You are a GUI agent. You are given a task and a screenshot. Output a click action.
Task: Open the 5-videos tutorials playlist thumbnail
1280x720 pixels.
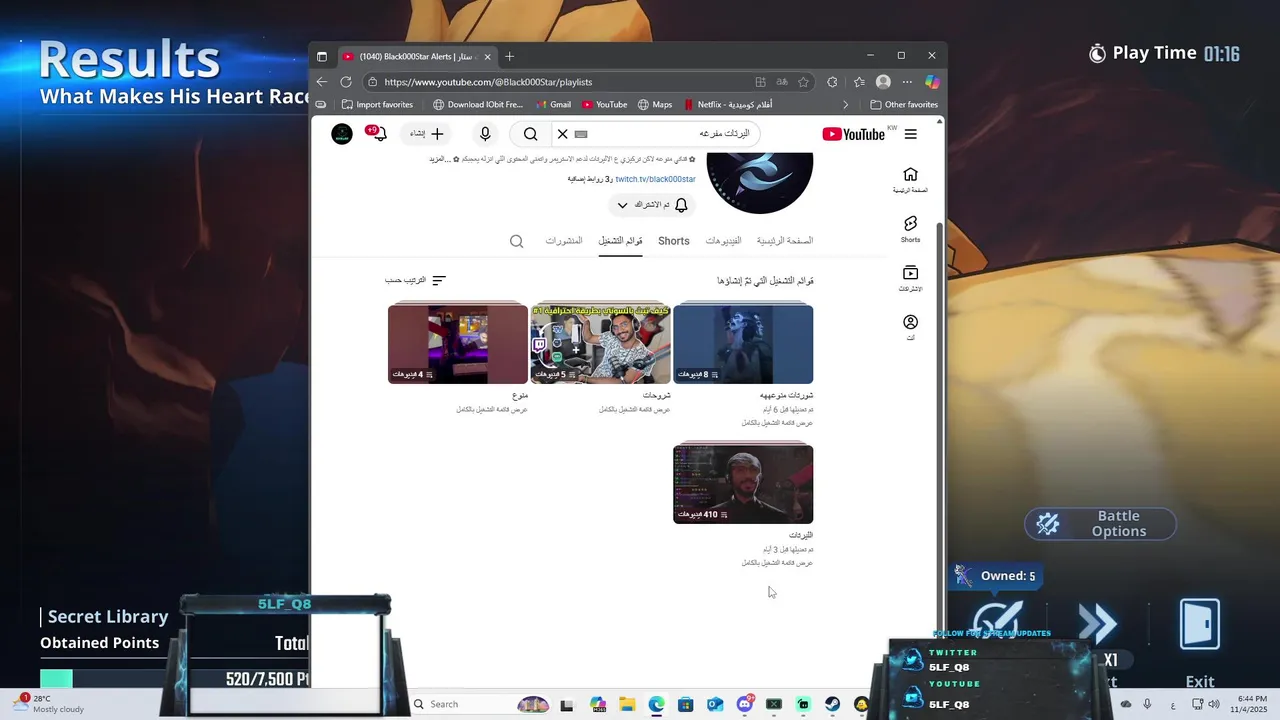point(600,344)
